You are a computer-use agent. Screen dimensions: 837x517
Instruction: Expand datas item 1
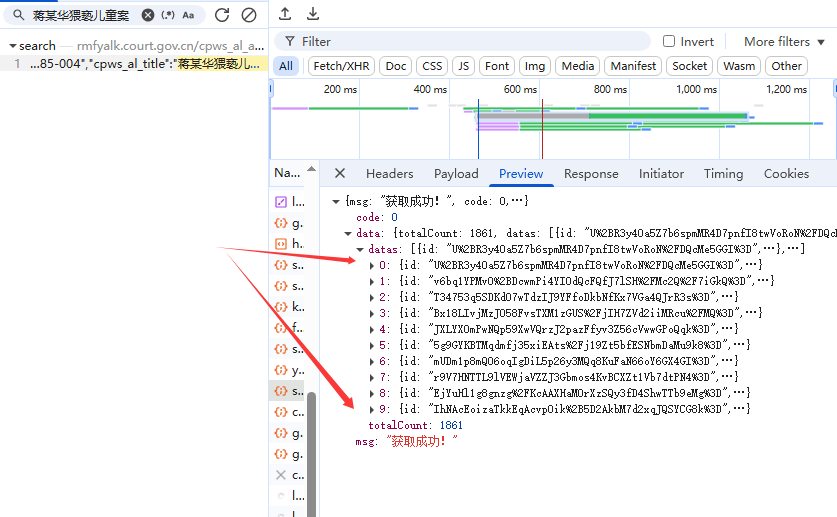coord(372,281)
